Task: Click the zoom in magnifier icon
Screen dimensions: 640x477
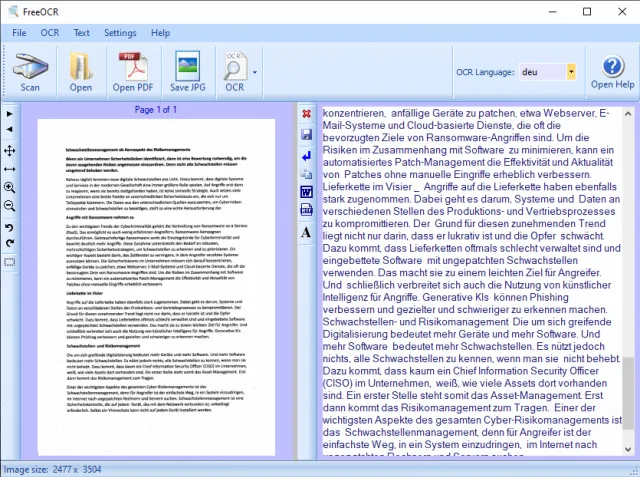Action: [x=9, y=187]
